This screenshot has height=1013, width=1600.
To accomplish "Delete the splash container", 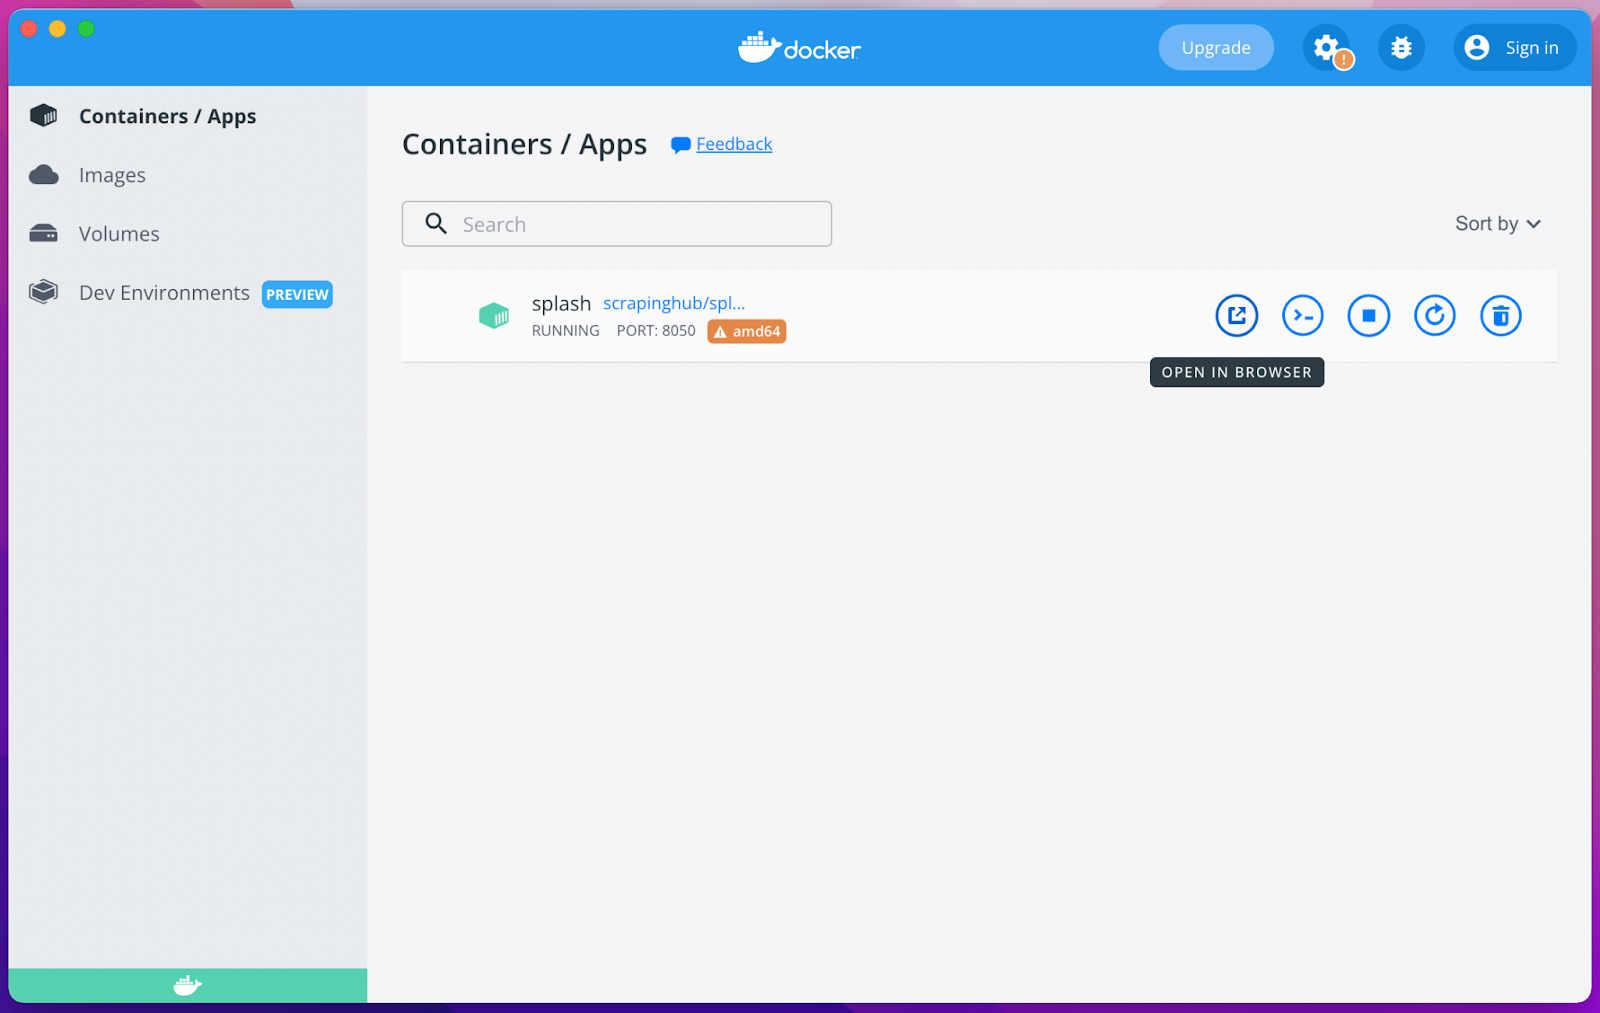I will coord(1501,316).
